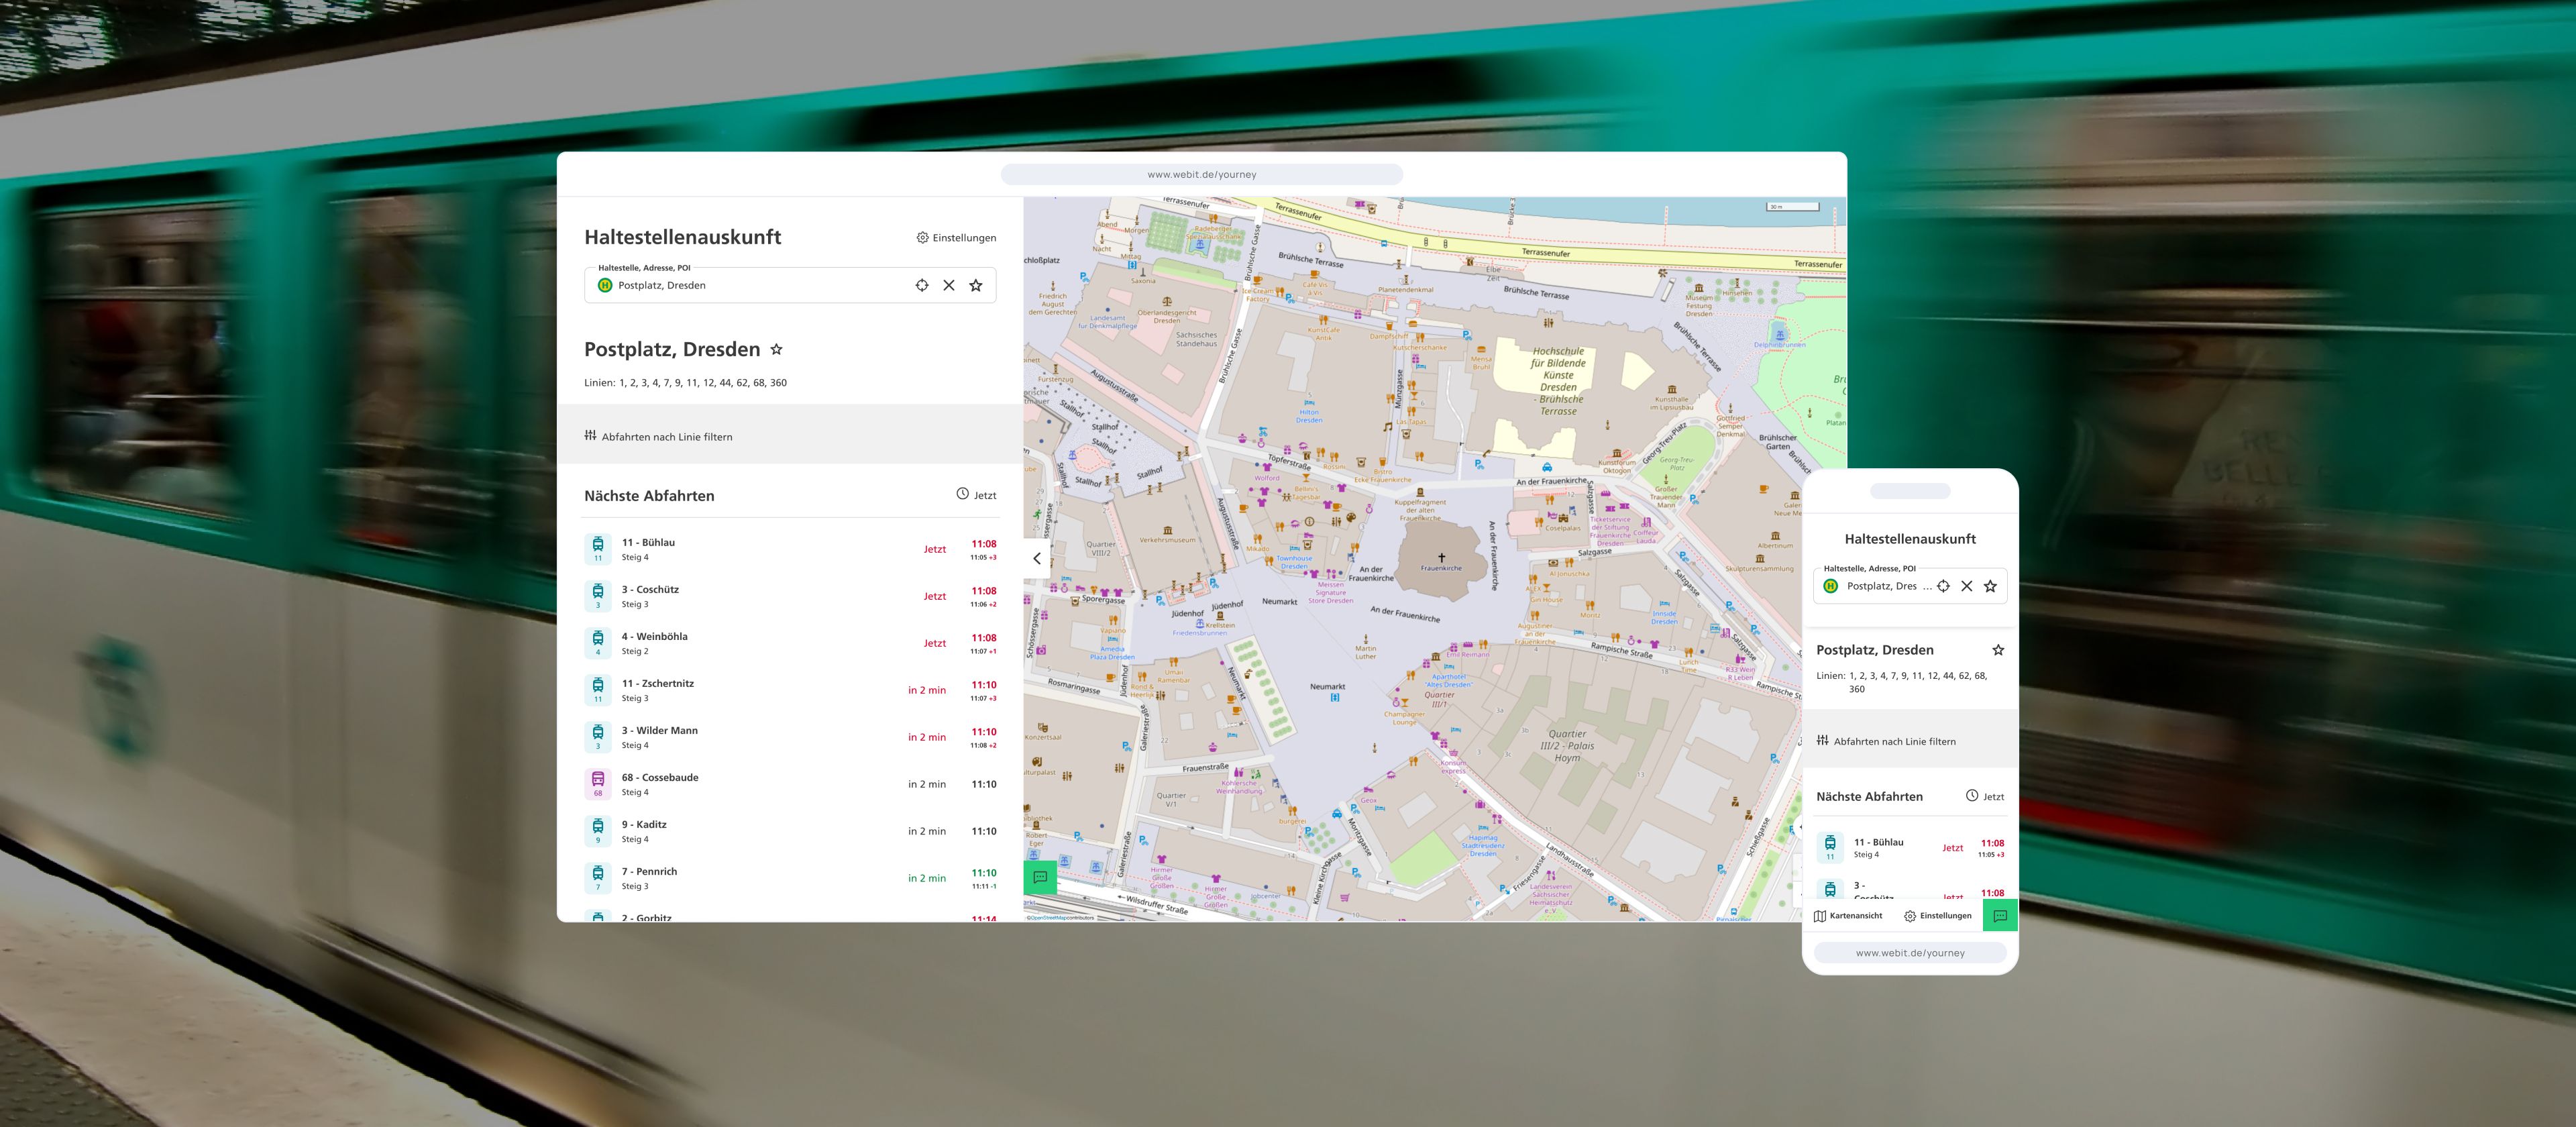2576x1127 pixels.
Task: Click the tram icon for line 3 Coschütz
Action: point(598,595)
